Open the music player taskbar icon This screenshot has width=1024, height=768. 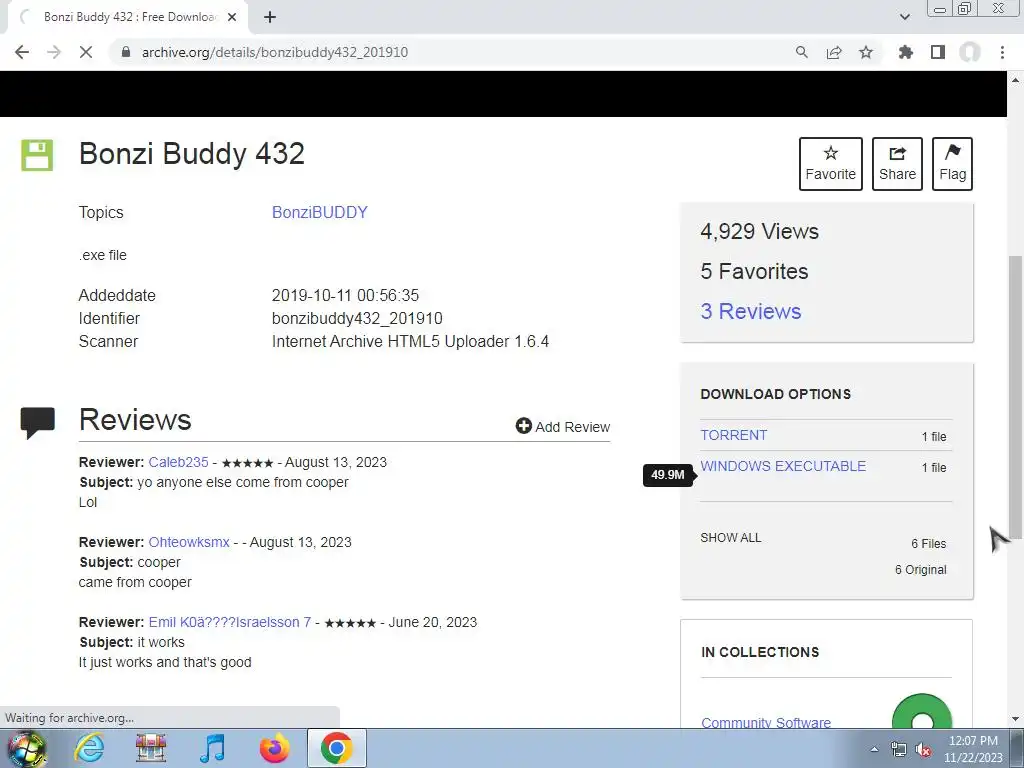[212, 748]
